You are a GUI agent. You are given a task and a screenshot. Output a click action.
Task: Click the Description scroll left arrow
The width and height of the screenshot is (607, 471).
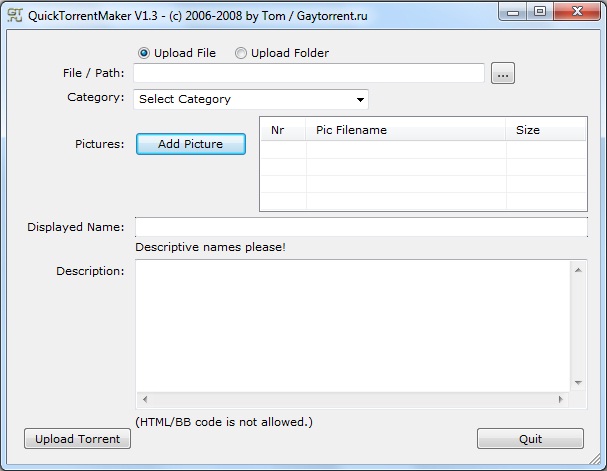[x=142, y=399]
